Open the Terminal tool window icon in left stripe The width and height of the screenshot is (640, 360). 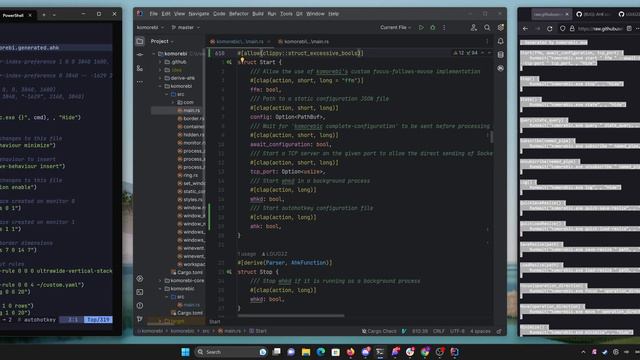coord(140,292)
